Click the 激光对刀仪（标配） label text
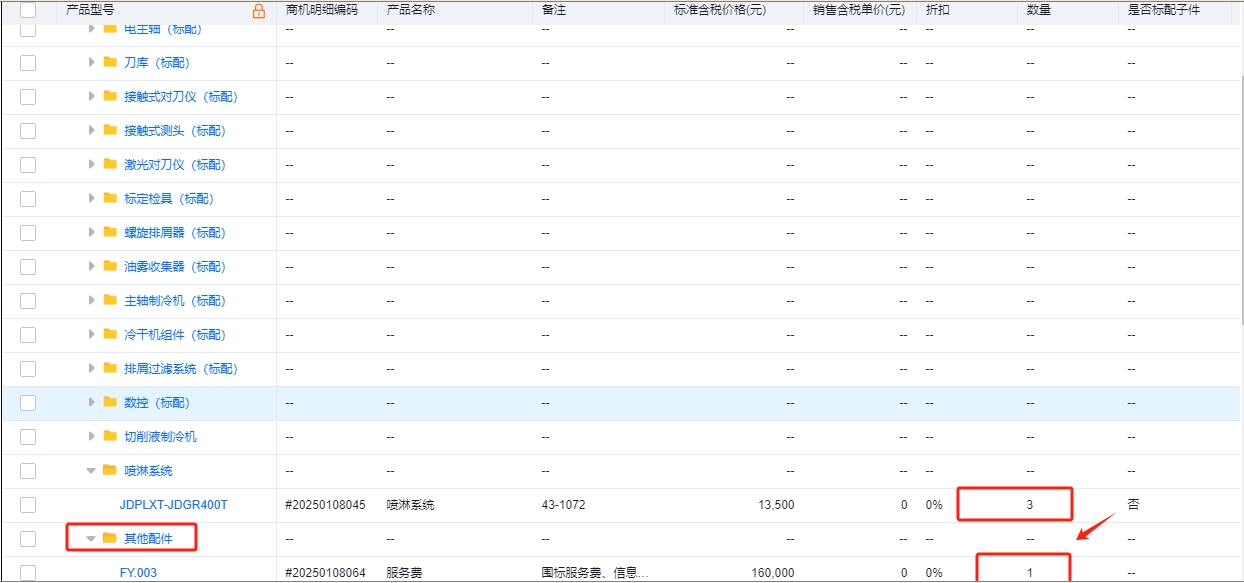The height and width of the screenshot is (583, 1244). 175,165
